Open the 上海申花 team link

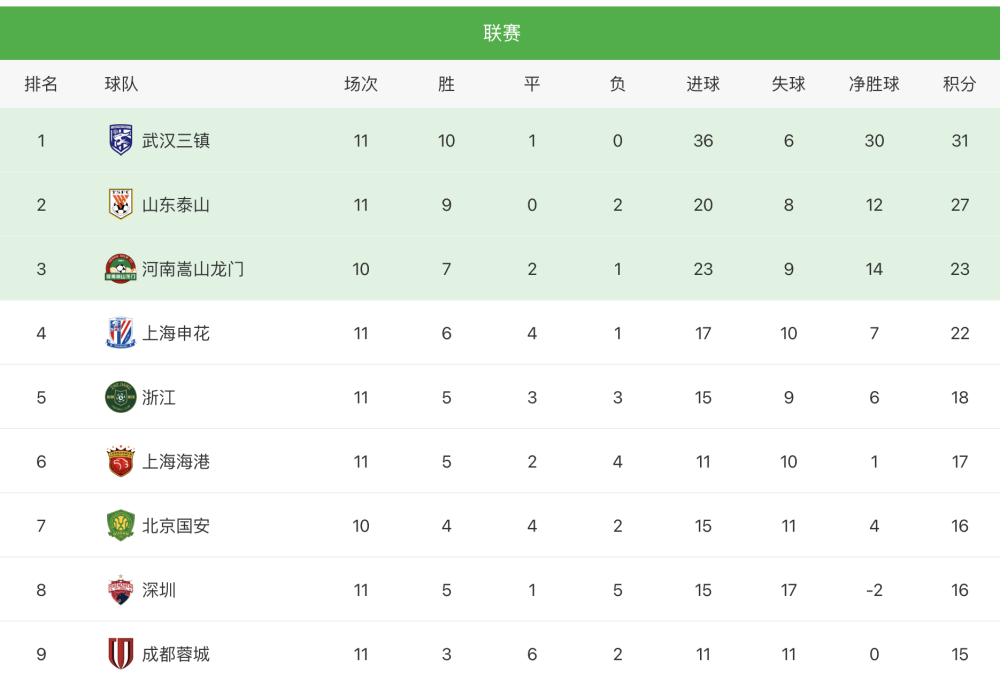175,333
